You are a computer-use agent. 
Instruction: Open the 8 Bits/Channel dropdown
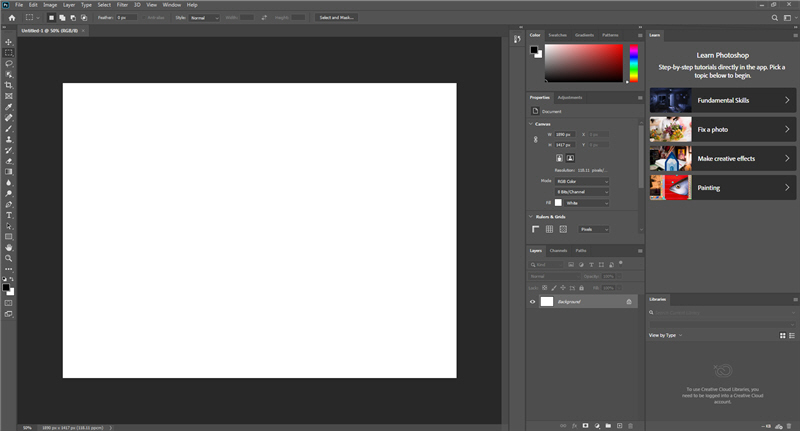[x=582, y=192]
